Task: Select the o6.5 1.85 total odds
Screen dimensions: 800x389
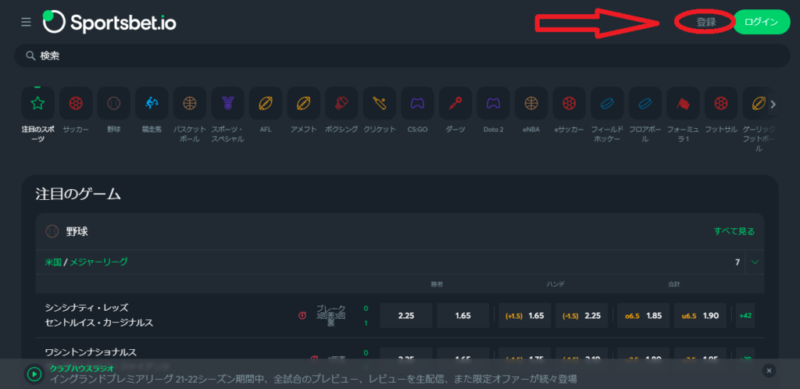Action: 643,315
